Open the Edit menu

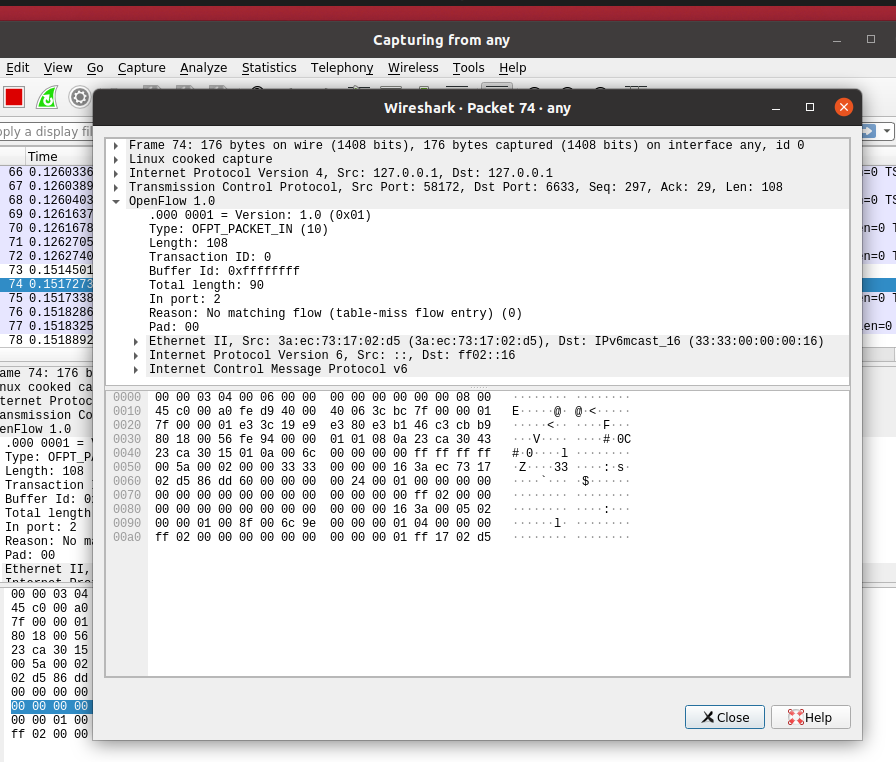click(x=17, y=67)
